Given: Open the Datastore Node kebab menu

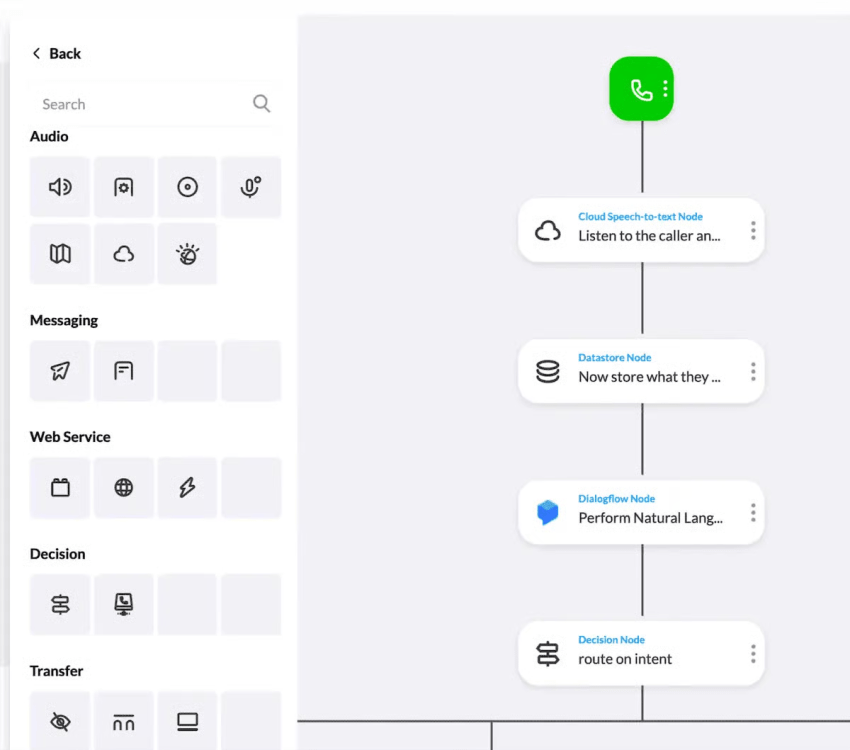Looking at the screenshot, I should click(752, 371).
